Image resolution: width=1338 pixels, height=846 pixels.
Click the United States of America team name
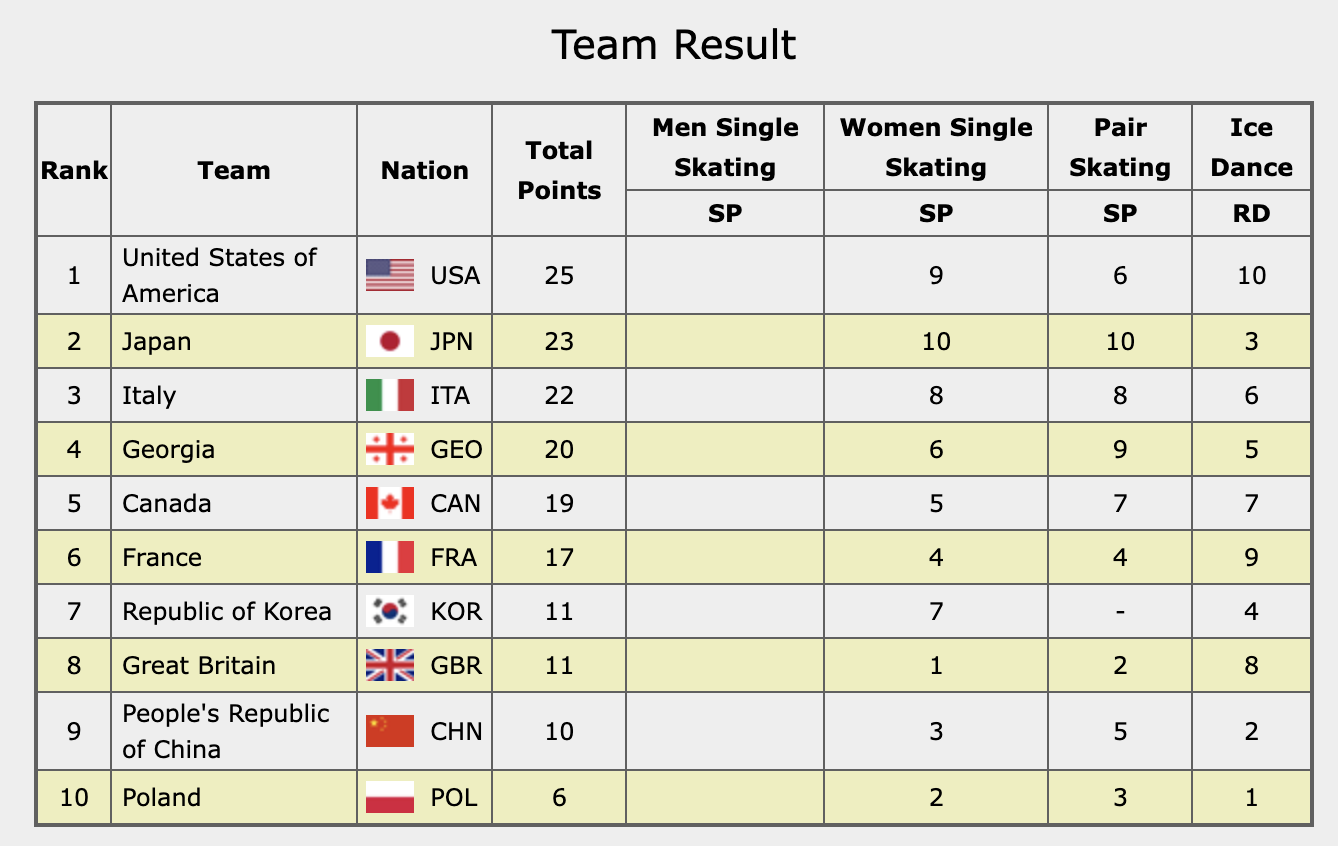pos(219,275)
